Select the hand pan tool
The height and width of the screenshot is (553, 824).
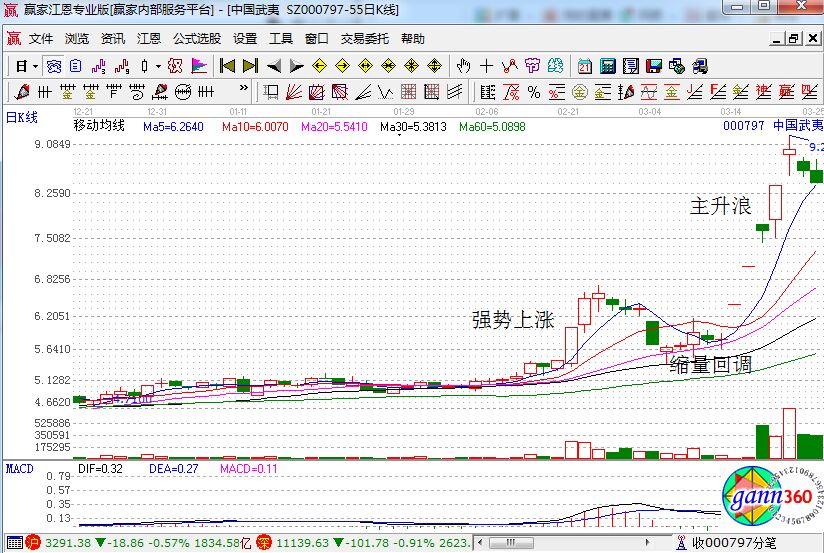click(x=463, y=66)
